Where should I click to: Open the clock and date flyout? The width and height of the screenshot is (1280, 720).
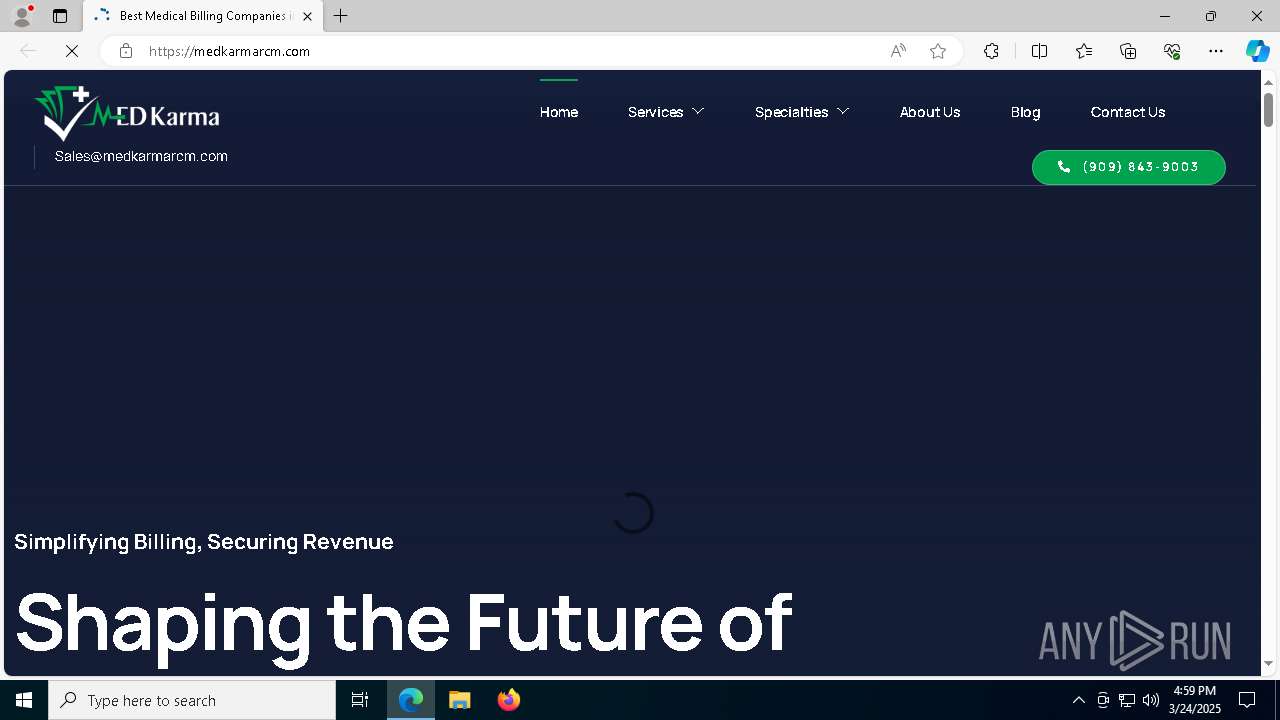coord(1195,700)
